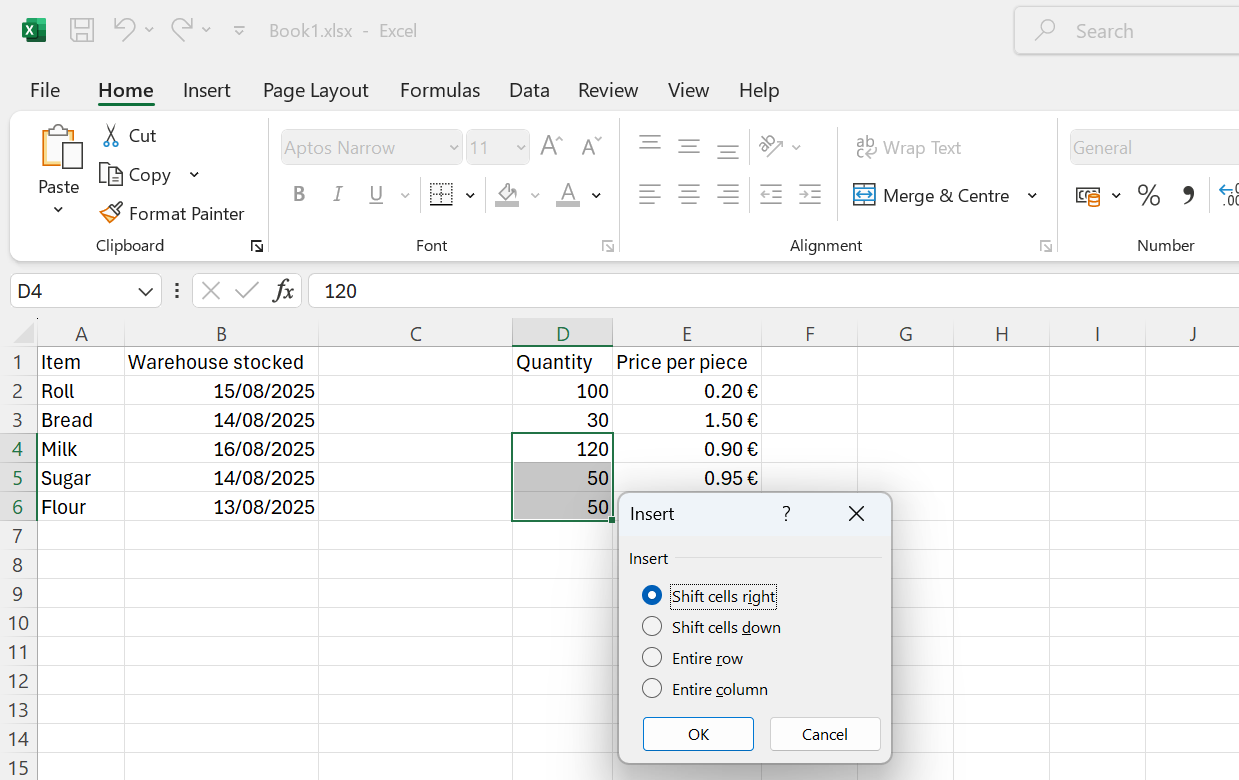Click Cancel in Insert dialog
Image resolution: width=1239 pixels, height=780 pixels.
coord(825,734)
